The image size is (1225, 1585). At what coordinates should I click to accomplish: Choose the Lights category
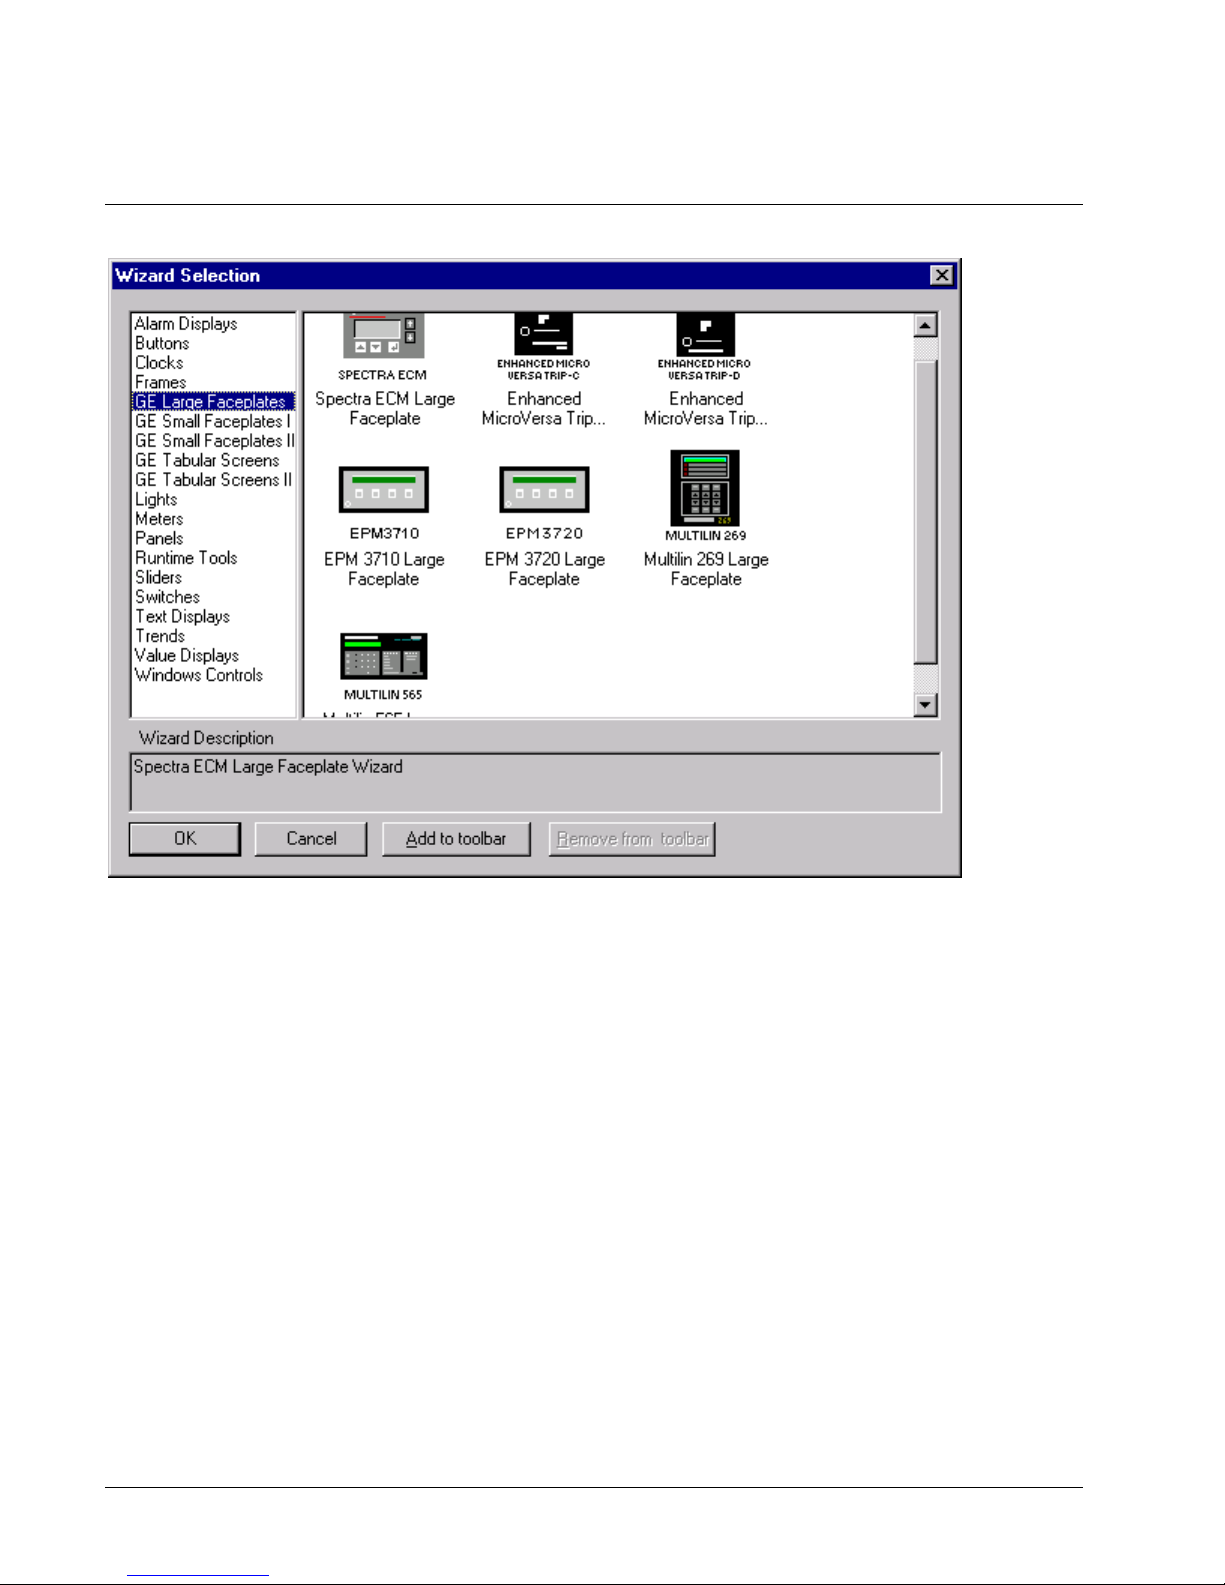tap(156, 499)
